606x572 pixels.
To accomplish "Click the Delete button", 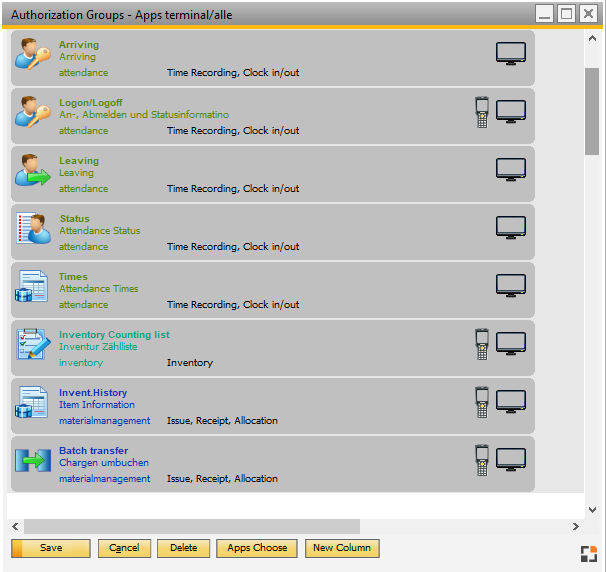I will point(183,548).
